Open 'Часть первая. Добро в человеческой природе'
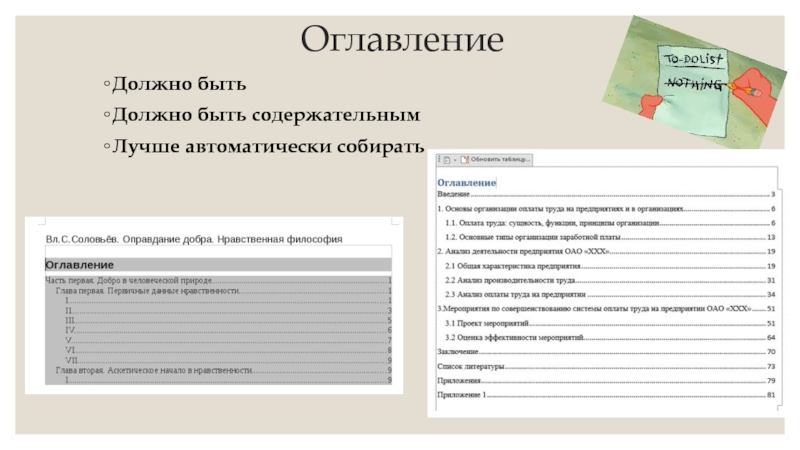This screenshot has width=800, height=450. tap(218, 281)
